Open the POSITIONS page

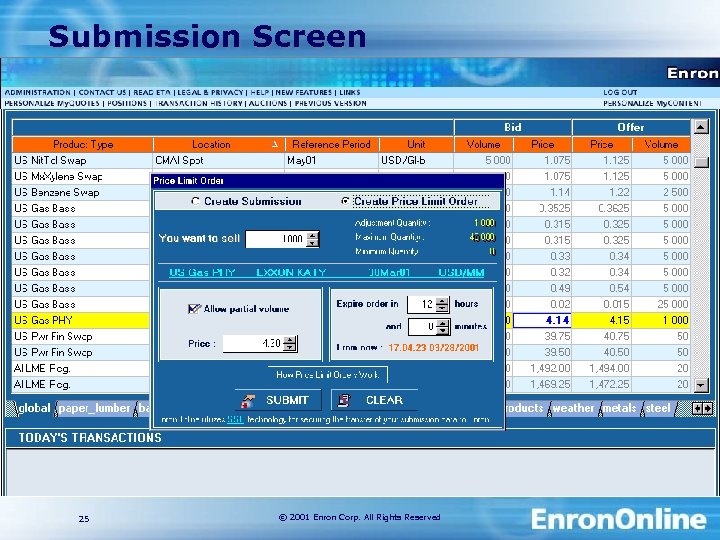127,103
